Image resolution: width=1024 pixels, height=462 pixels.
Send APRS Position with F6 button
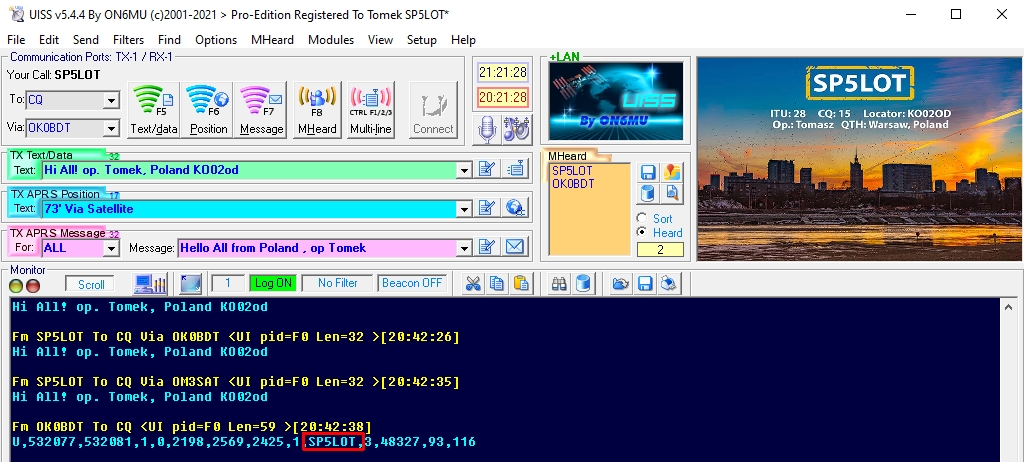click(x=208, y=110)
